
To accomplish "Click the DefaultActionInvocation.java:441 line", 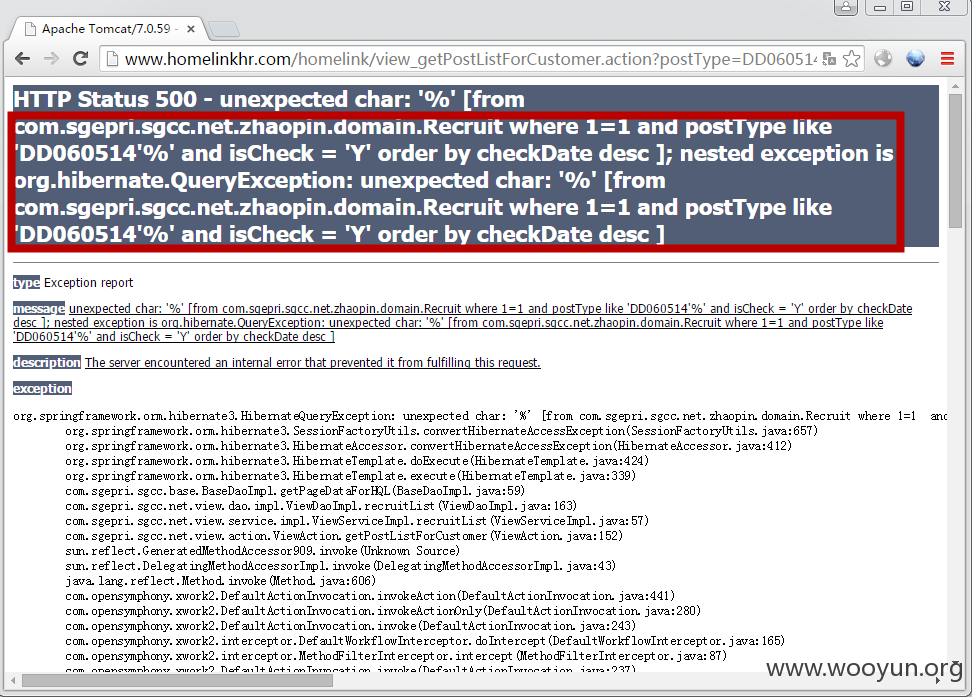I will (x=370, y=596).
